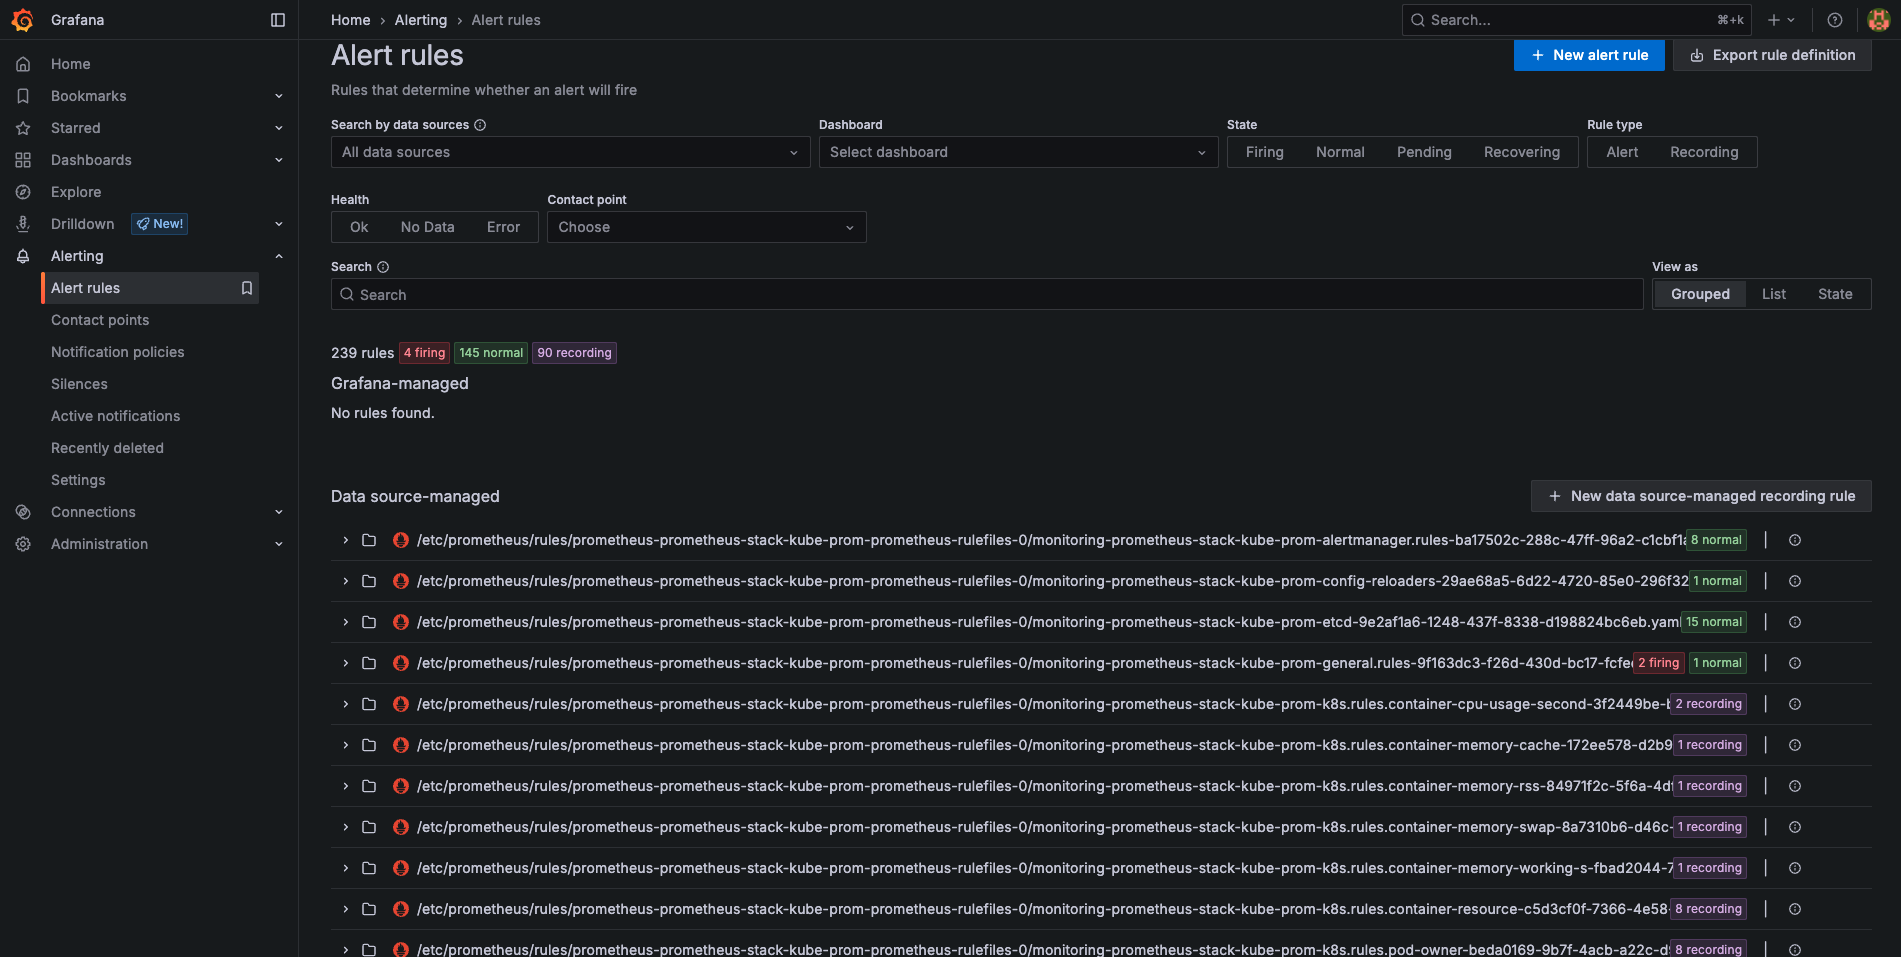Click the Home house icon in sidebar
This screenshot has height=957, width=1901.
[23, 64]
